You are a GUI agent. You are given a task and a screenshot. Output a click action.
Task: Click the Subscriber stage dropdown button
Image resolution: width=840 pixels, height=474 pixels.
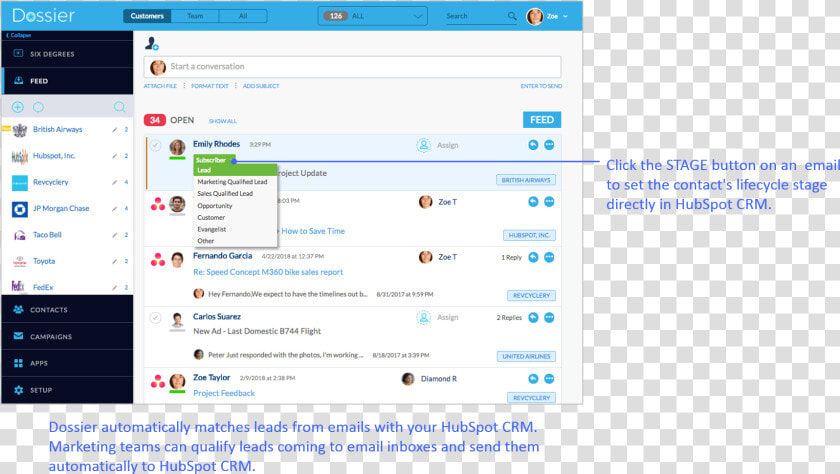coord(214,160)
